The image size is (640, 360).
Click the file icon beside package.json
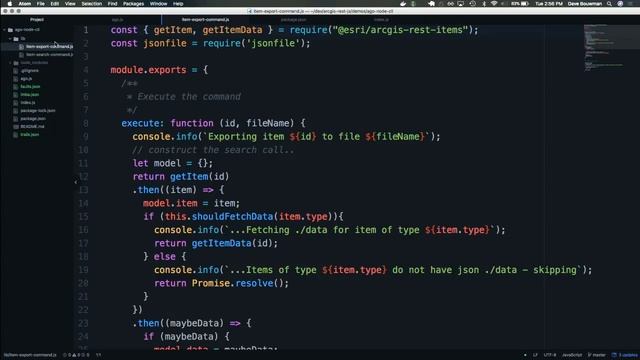click(x=16, y=118)
